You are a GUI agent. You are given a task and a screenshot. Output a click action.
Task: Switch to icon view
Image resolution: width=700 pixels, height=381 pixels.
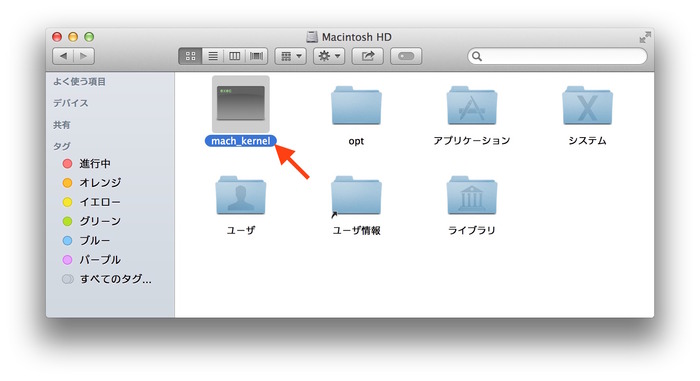(x=190, y=56)
